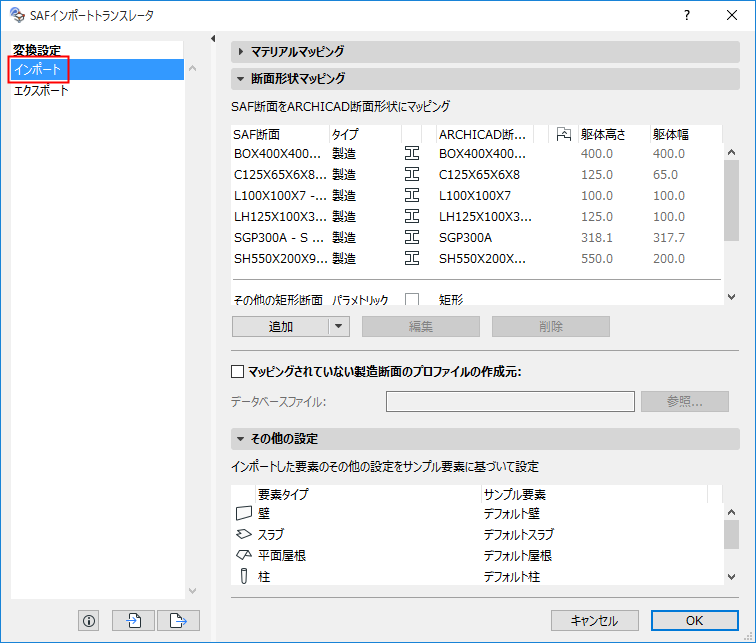This screenshot has width=756, height=643.
Task: Select the C125X65X6X8... SAF profile row
Action: pos(477,174)
